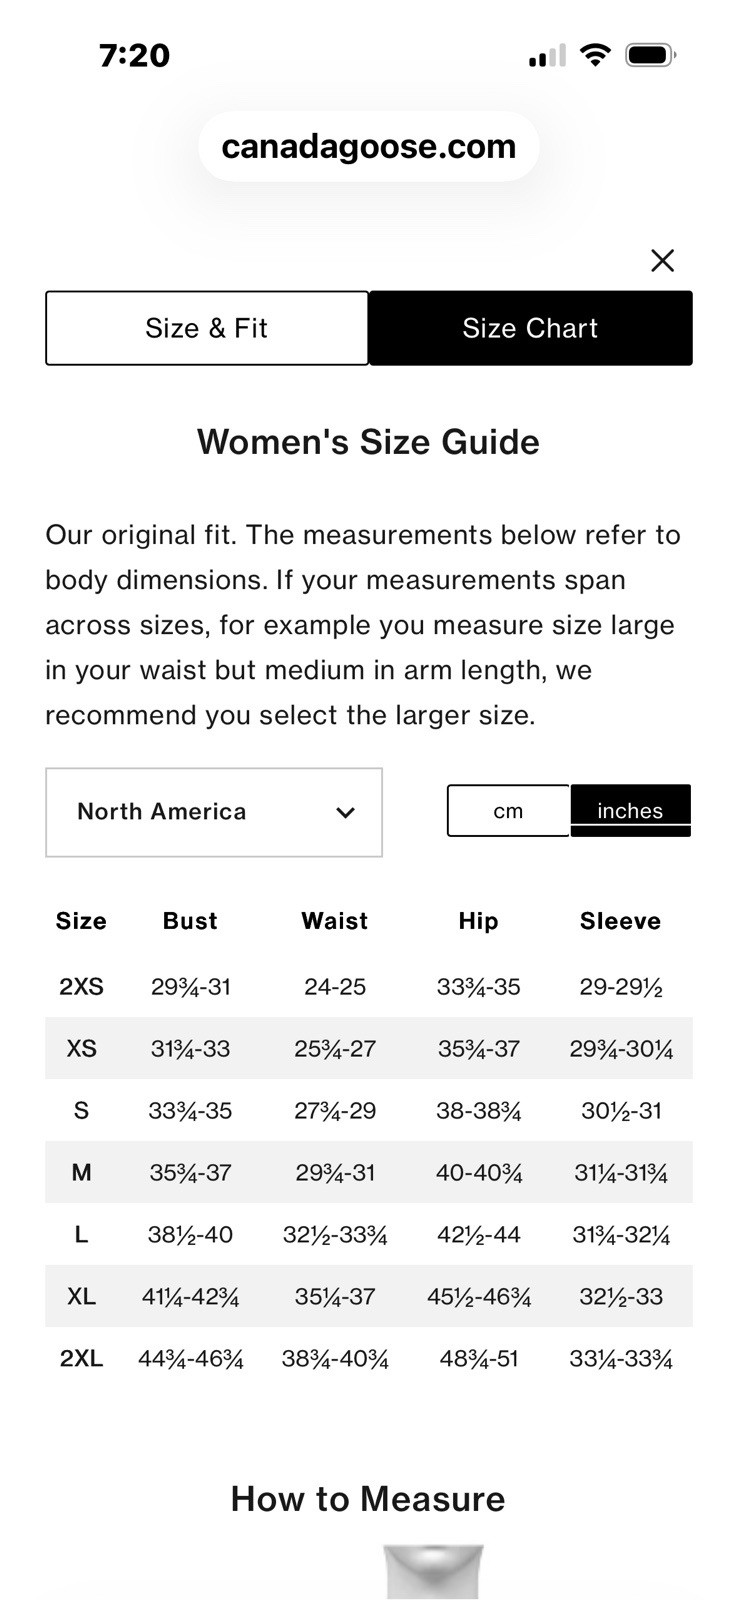Select the Size Chart tab
The width and height of the screenshot is (738, 1600).
(530, 328)
